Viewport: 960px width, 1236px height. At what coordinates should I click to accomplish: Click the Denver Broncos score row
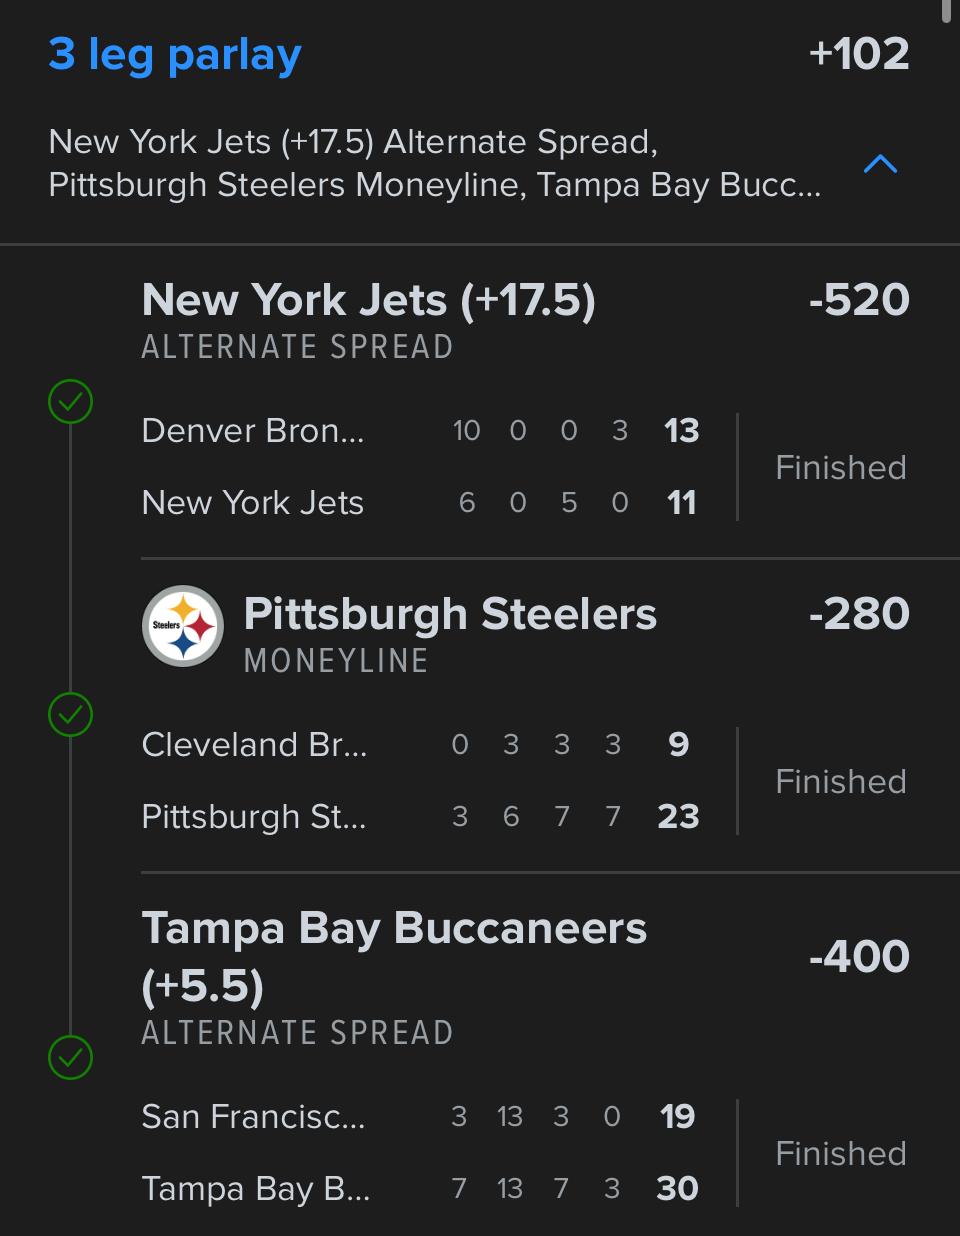coord(420,431)
